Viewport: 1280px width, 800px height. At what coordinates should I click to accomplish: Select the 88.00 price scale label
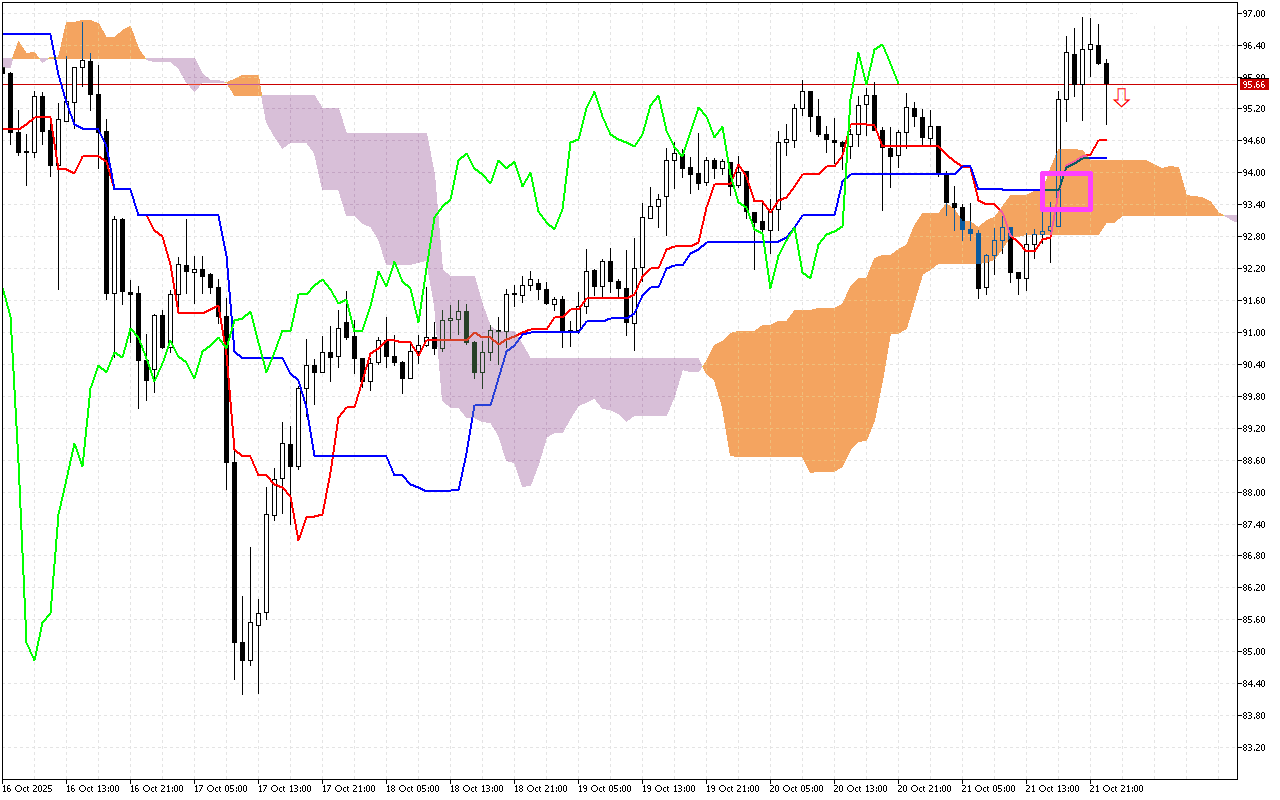tap(1253, 492)
